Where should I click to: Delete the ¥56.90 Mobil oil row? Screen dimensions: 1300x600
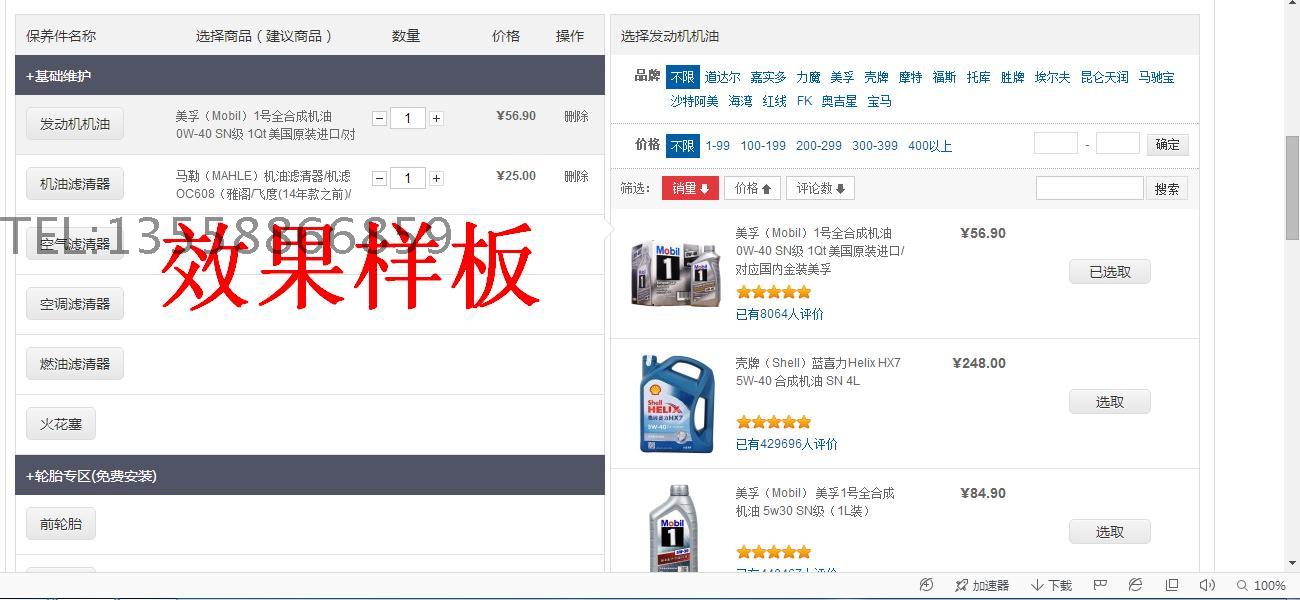pyautogui.click(x=576, y=116)
